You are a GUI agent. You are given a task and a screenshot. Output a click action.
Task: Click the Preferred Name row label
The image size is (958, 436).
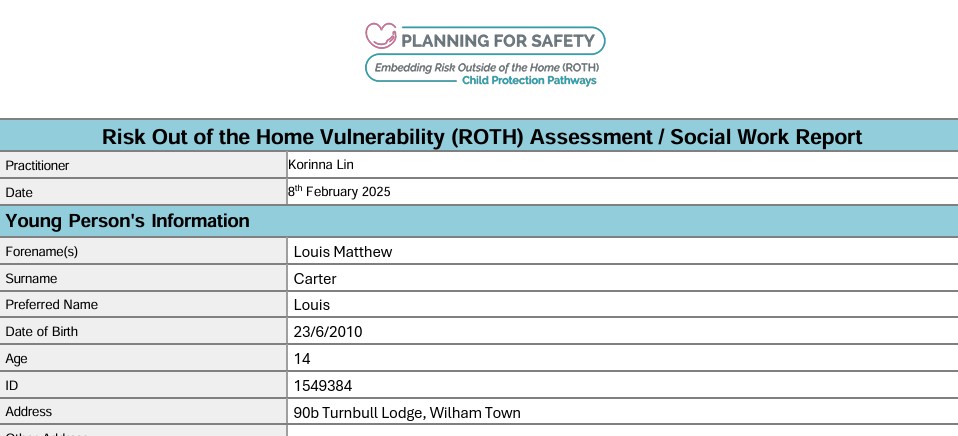(x=52, y=305)
